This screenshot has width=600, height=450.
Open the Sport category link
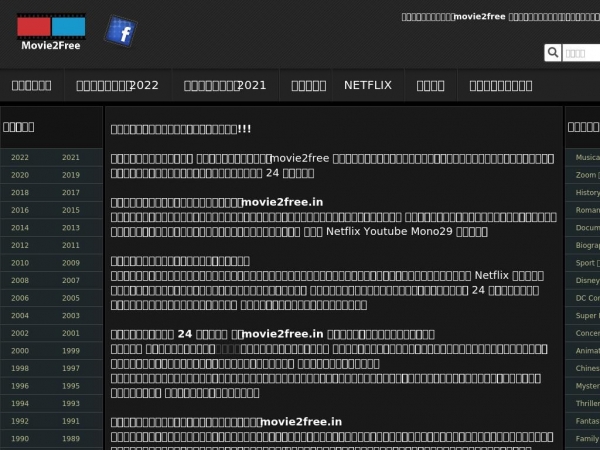587,263
